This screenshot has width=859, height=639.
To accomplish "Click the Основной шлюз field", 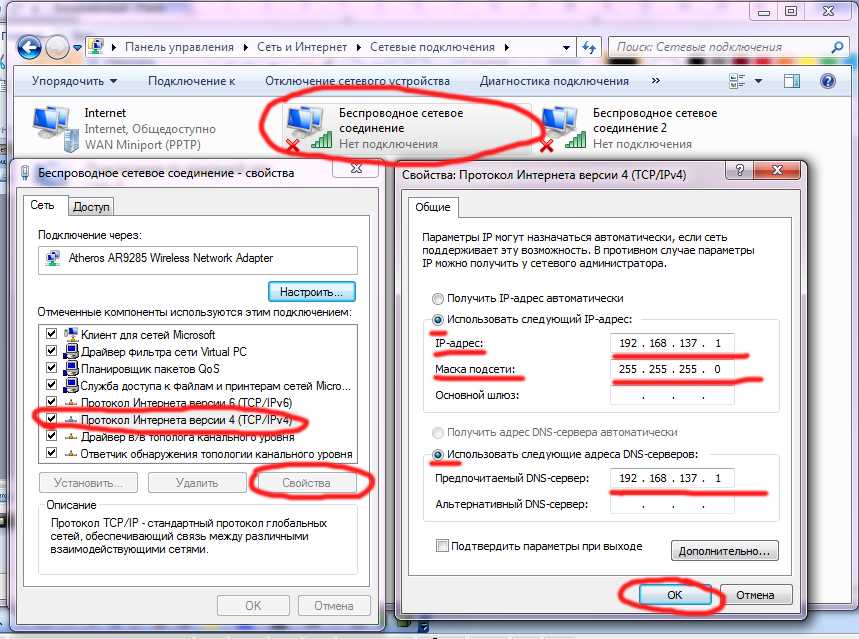I will tap(672, 395).
